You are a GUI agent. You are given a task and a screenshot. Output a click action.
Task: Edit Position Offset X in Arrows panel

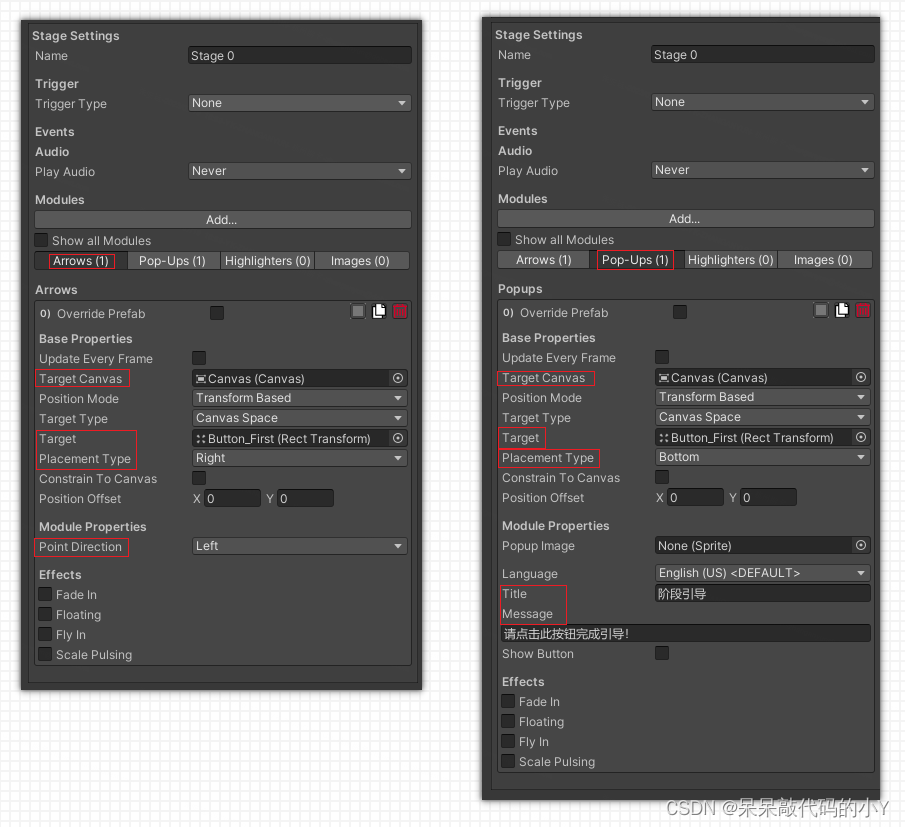point(233,498)
